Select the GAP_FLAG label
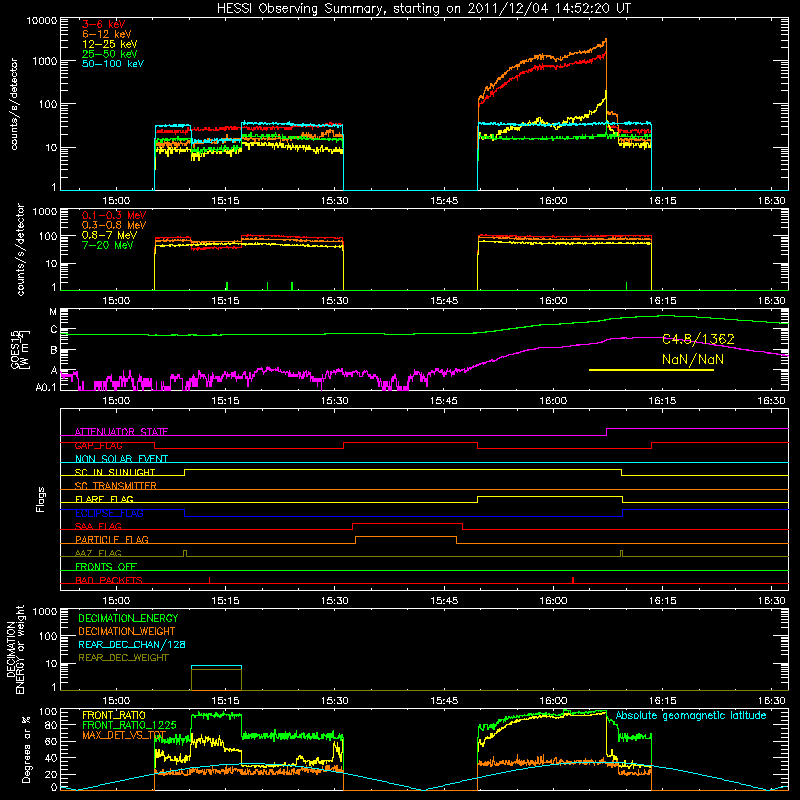Screen dimensions: 800x800 click(98, 445)
